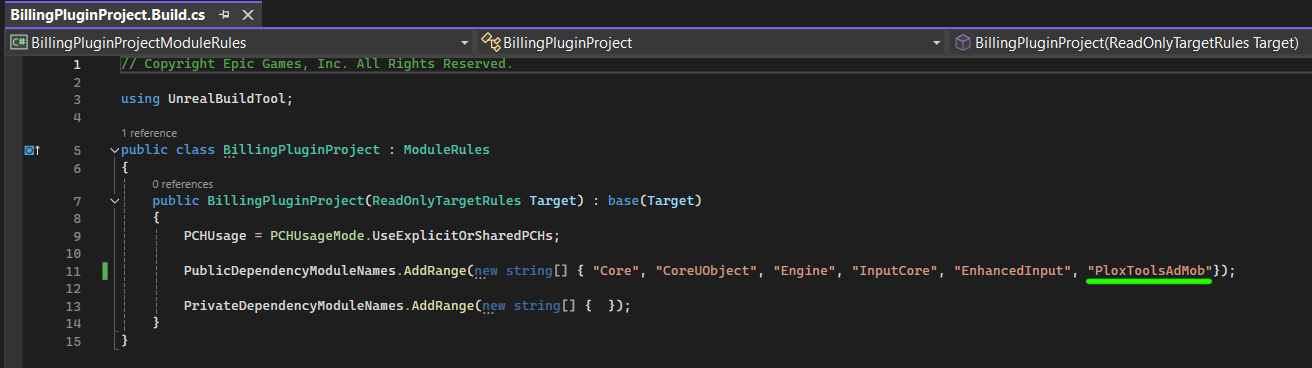Open the "1 reference" CodeLens link

[x=149, y=133]
